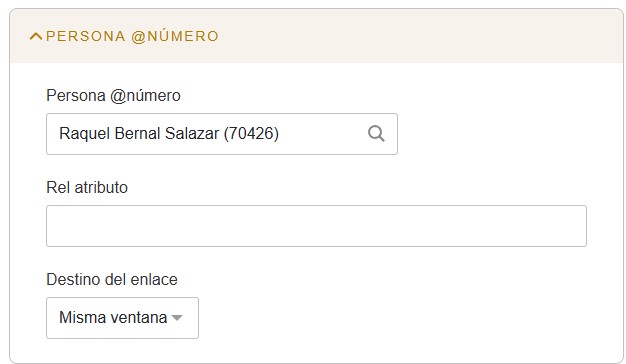The image size is (626, 364).
Task: Click the Raquel Bernal Salazar (70426) text
Action: 169,133
